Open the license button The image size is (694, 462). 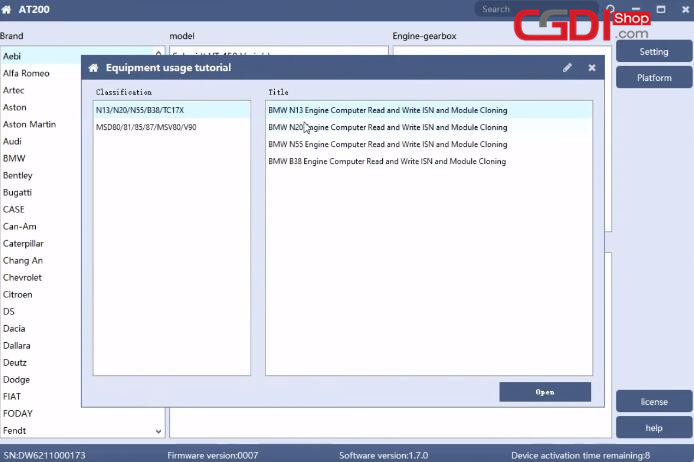tap(653, 402)
